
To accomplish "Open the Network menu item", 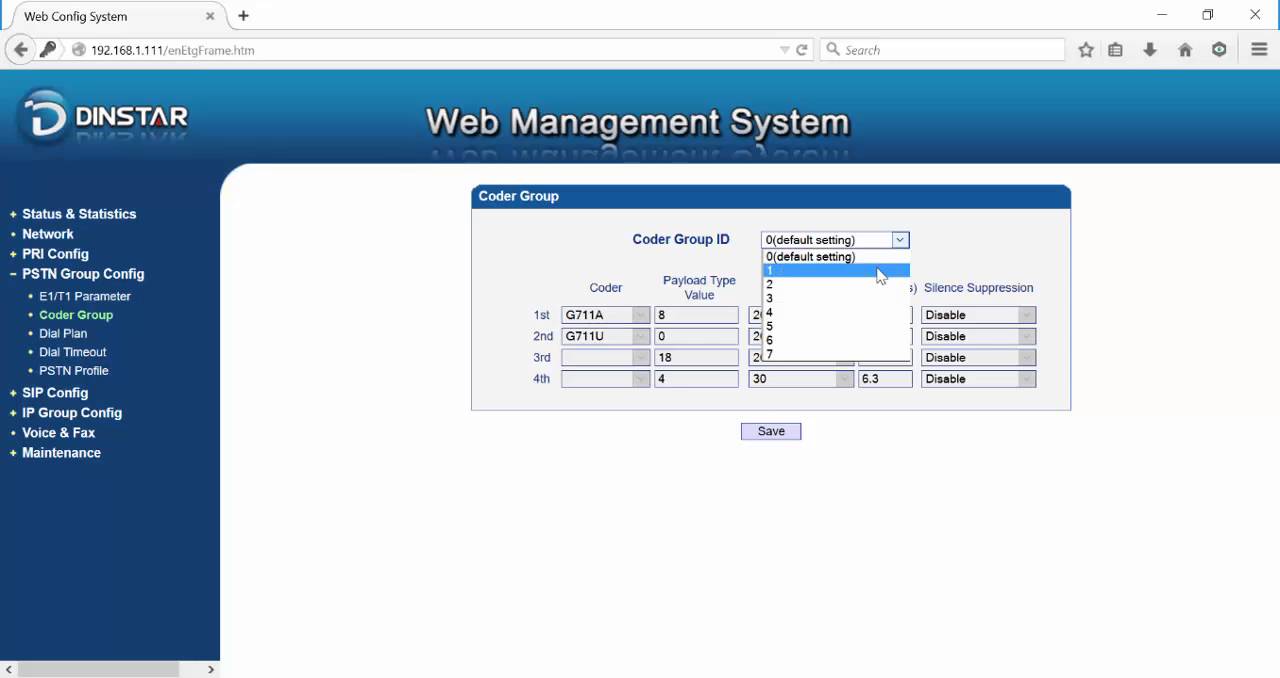I will tap(48, 234).
